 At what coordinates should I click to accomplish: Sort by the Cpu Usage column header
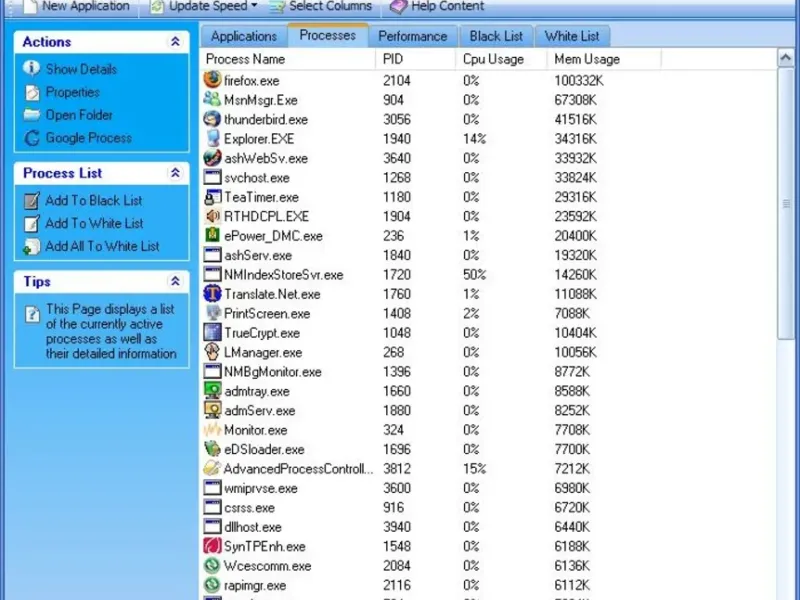(x=502, y=59)
